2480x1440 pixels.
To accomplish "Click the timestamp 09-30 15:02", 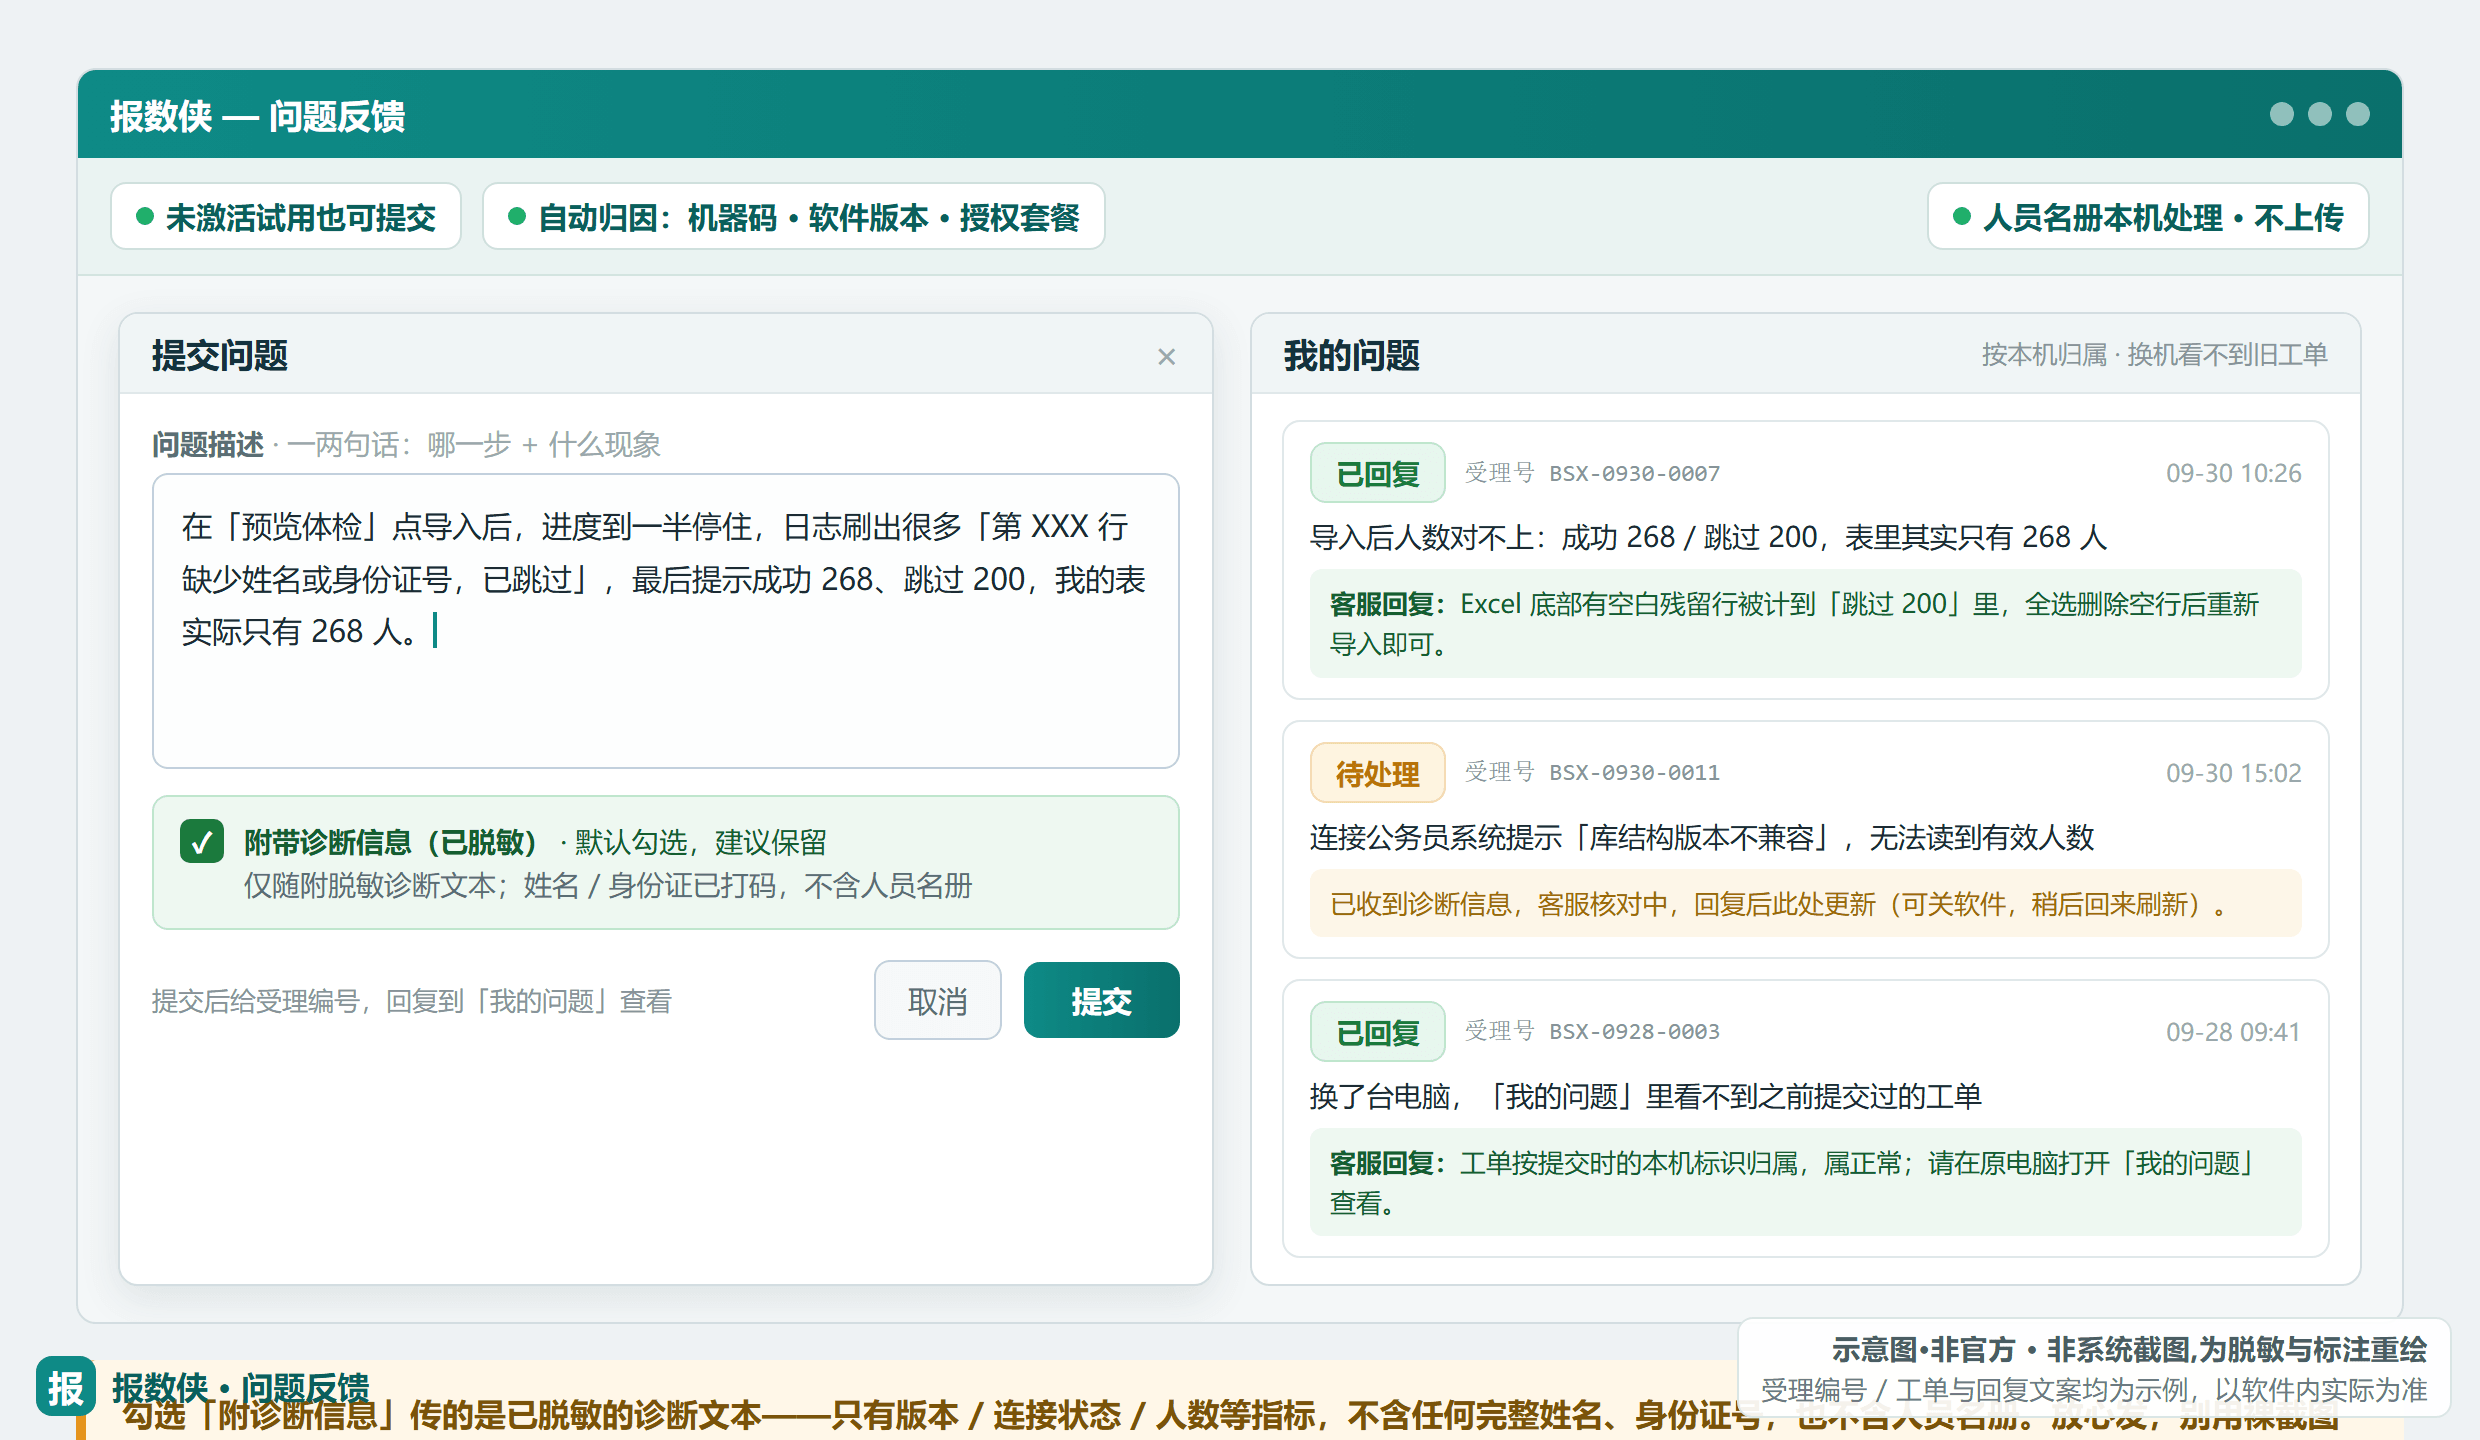I will point(2233,773).
